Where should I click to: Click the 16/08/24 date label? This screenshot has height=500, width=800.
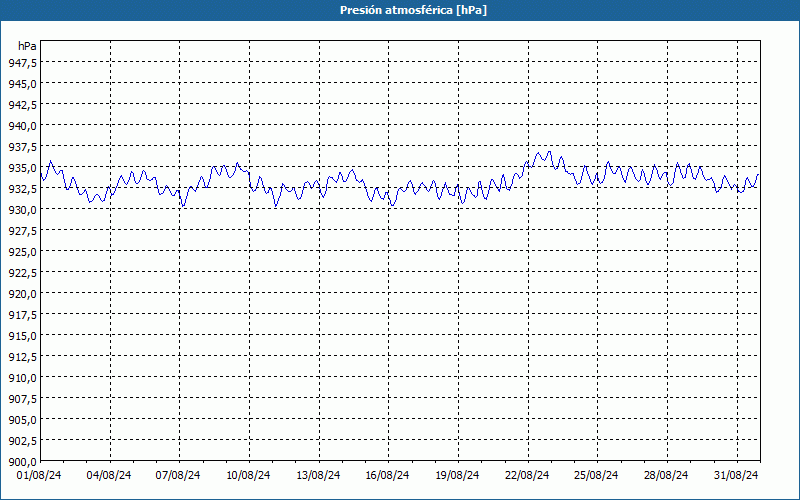(387, 475)
